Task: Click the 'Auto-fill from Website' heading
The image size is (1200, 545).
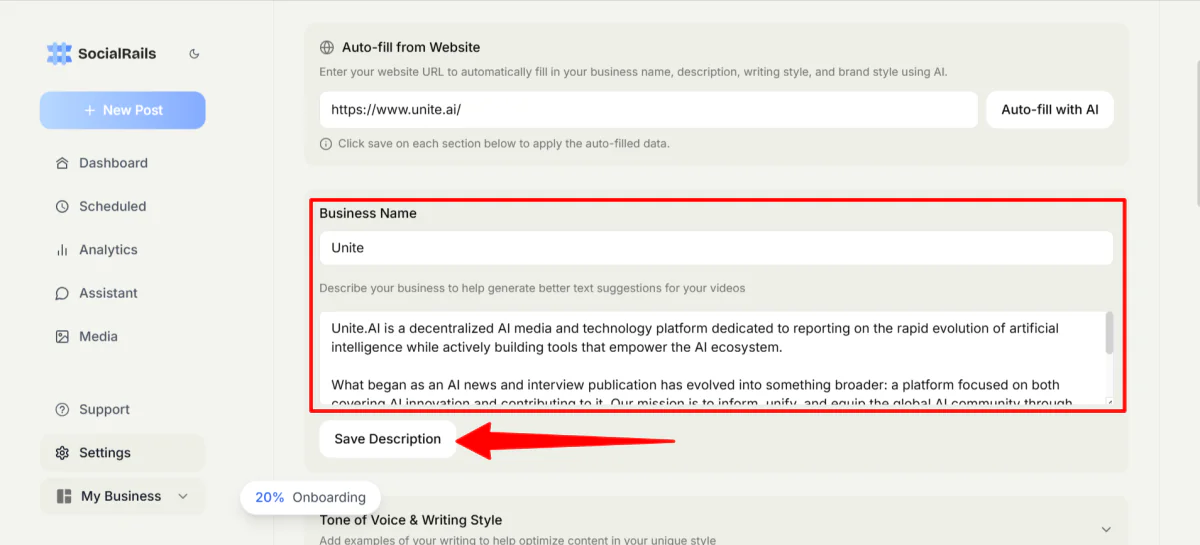Action: coord(411,47)
